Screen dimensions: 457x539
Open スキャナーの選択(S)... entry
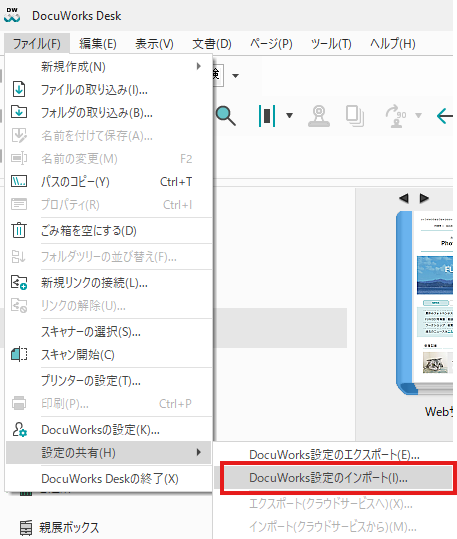click(109, 332)
